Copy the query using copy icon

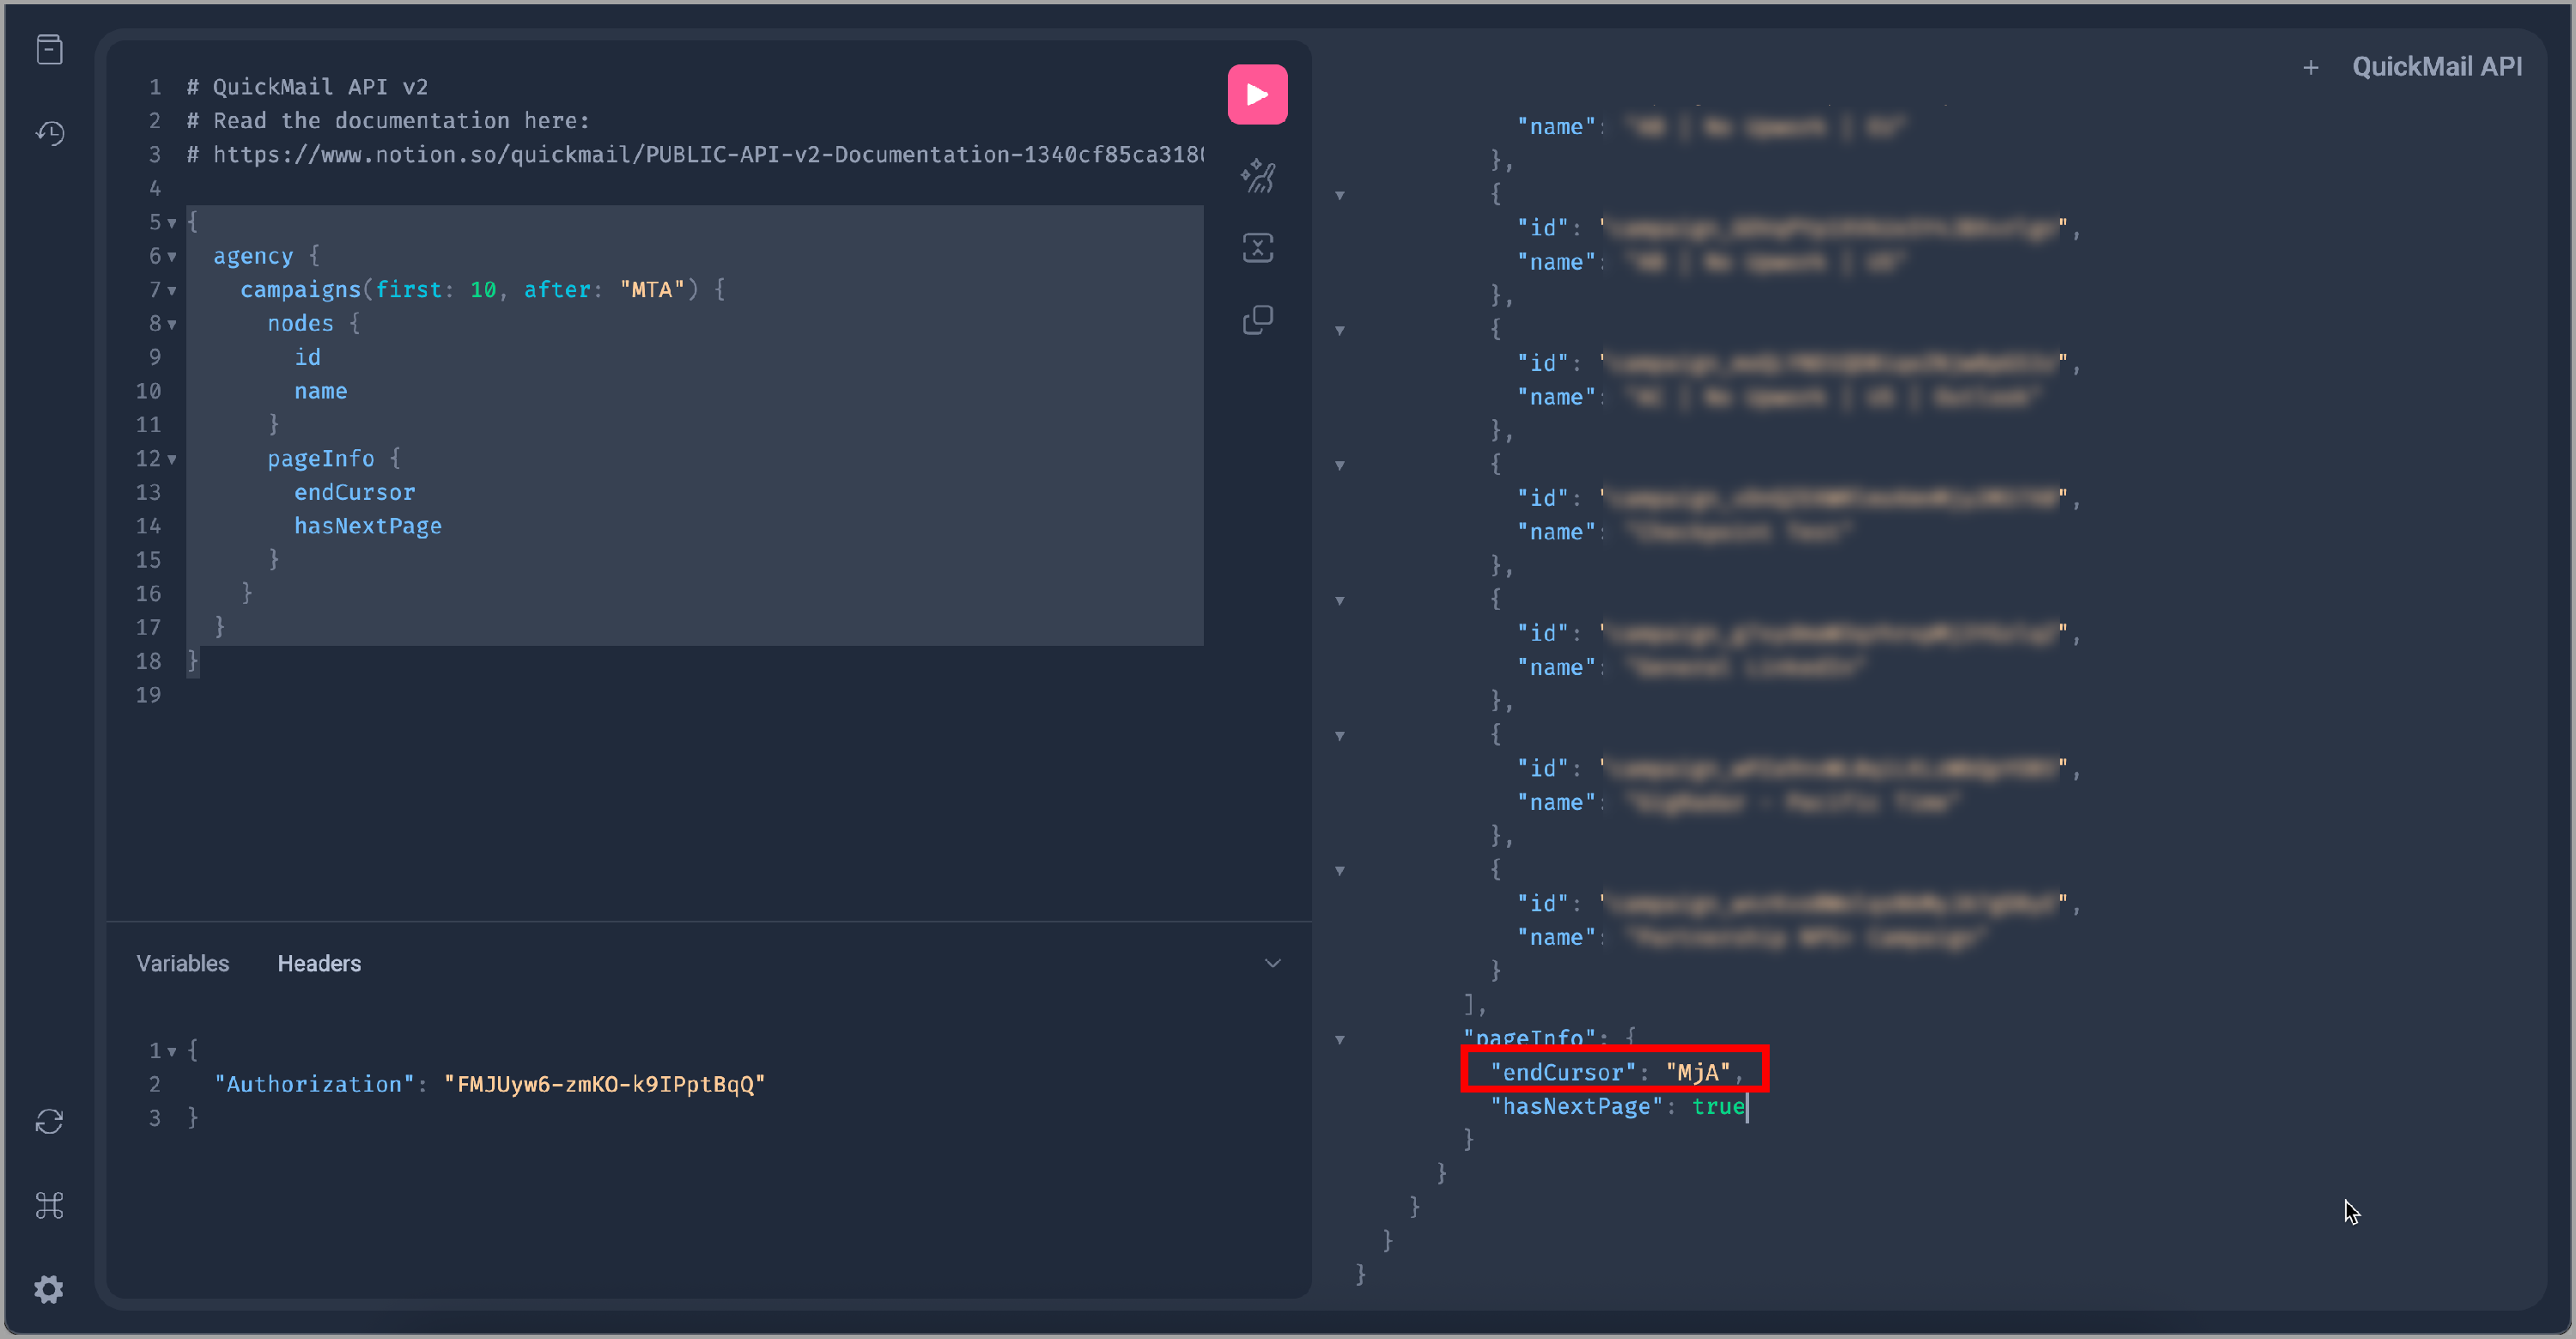tap(1257, 320)
